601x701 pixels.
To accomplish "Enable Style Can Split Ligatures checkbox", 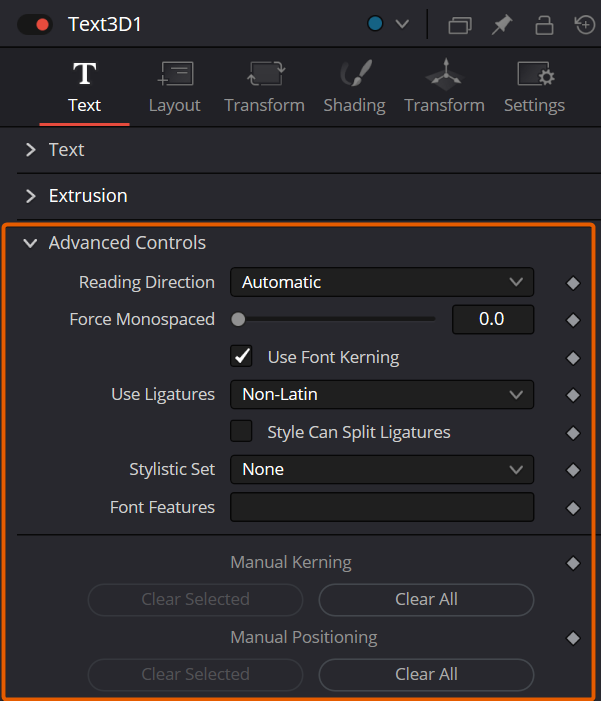I will pyautogui.click(x=241, y=431).
